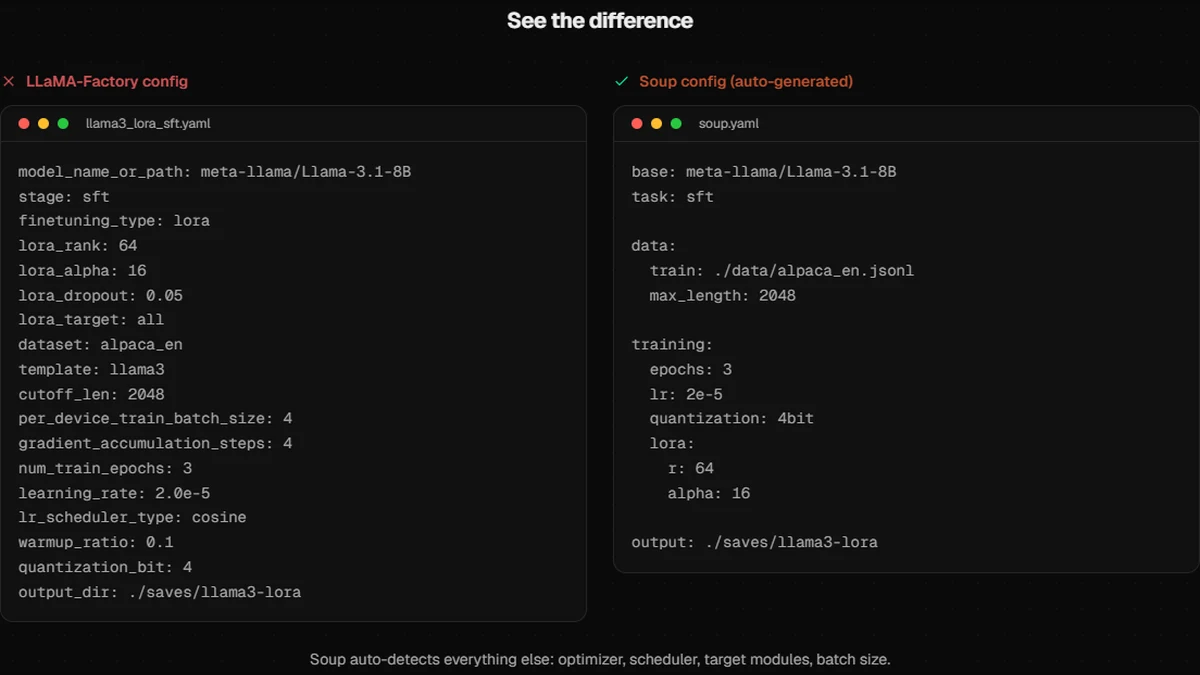
Task: Click the 'max_length: 2048' line
Action: pos(723,296)
